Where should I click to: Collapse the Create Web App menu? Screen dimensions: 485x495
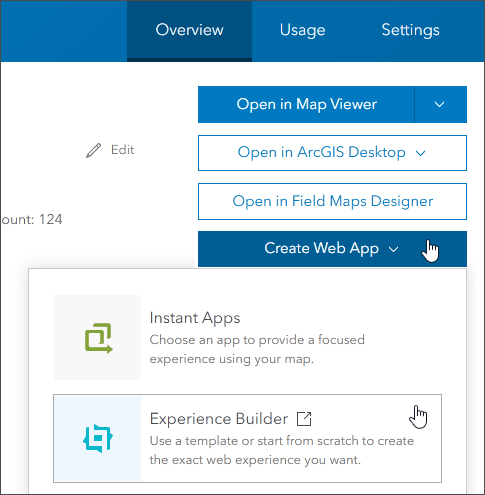coord(332,249)
